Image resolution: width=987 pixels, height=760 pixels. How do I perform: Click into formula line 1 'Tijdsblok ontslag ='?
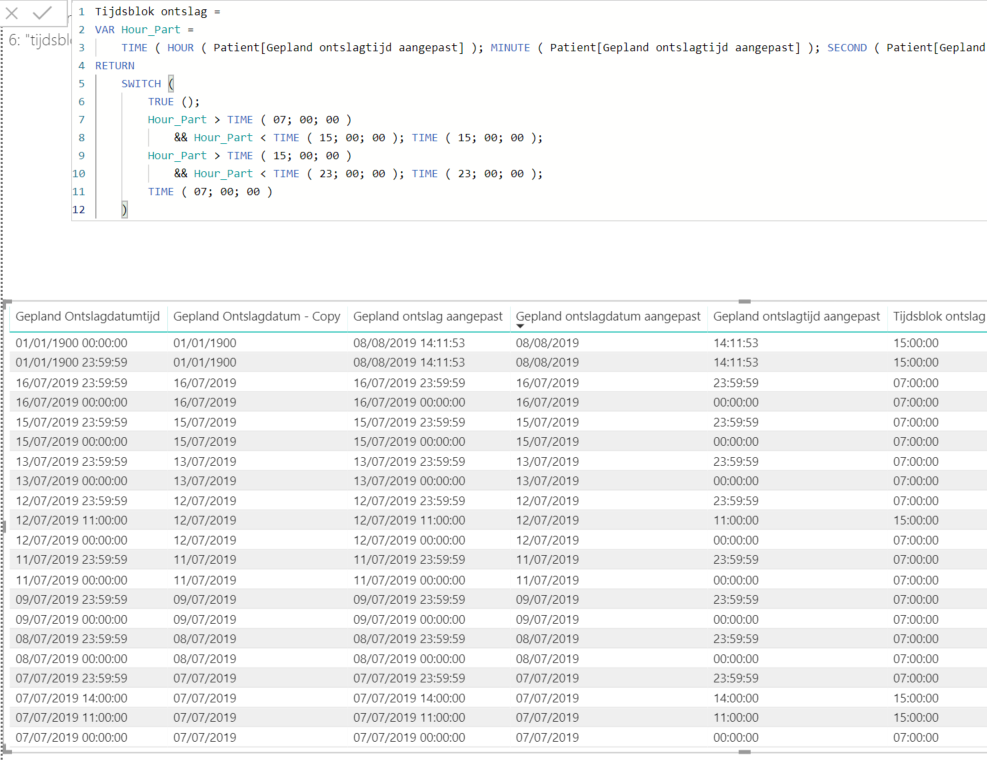(x=157, y=11)
